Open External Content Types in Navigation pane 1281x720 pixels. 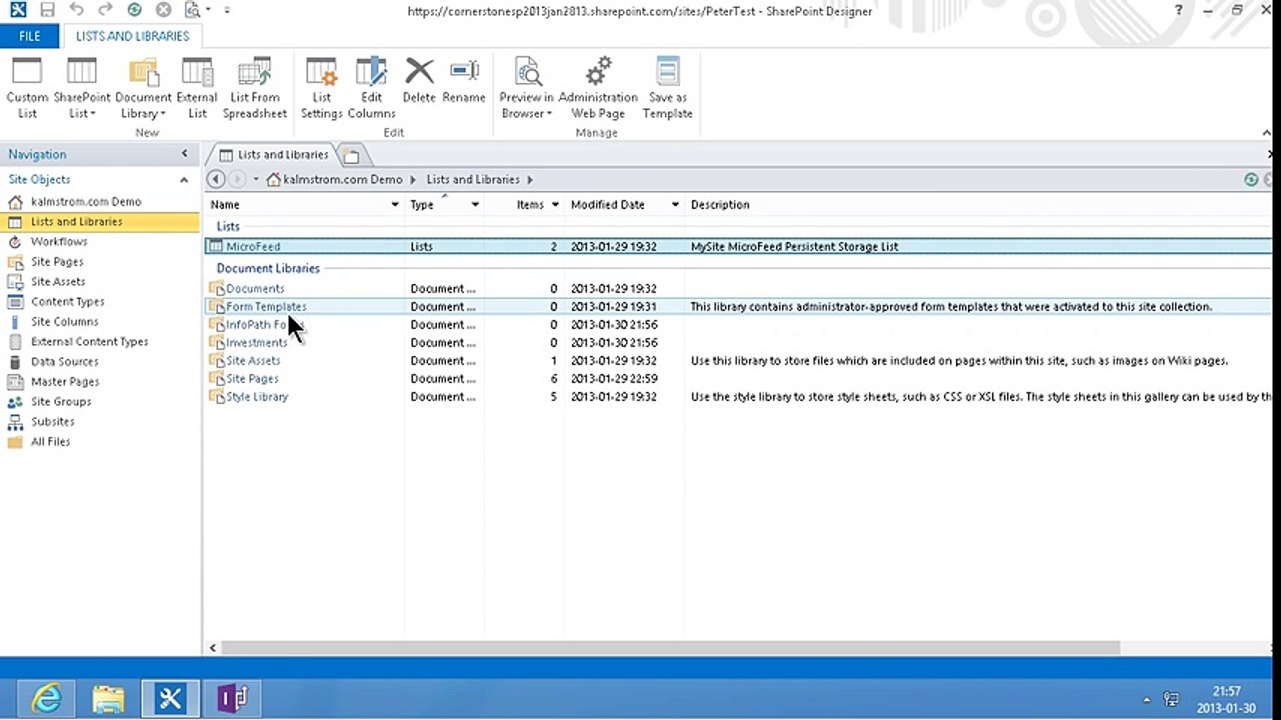(x=89, y=342)
